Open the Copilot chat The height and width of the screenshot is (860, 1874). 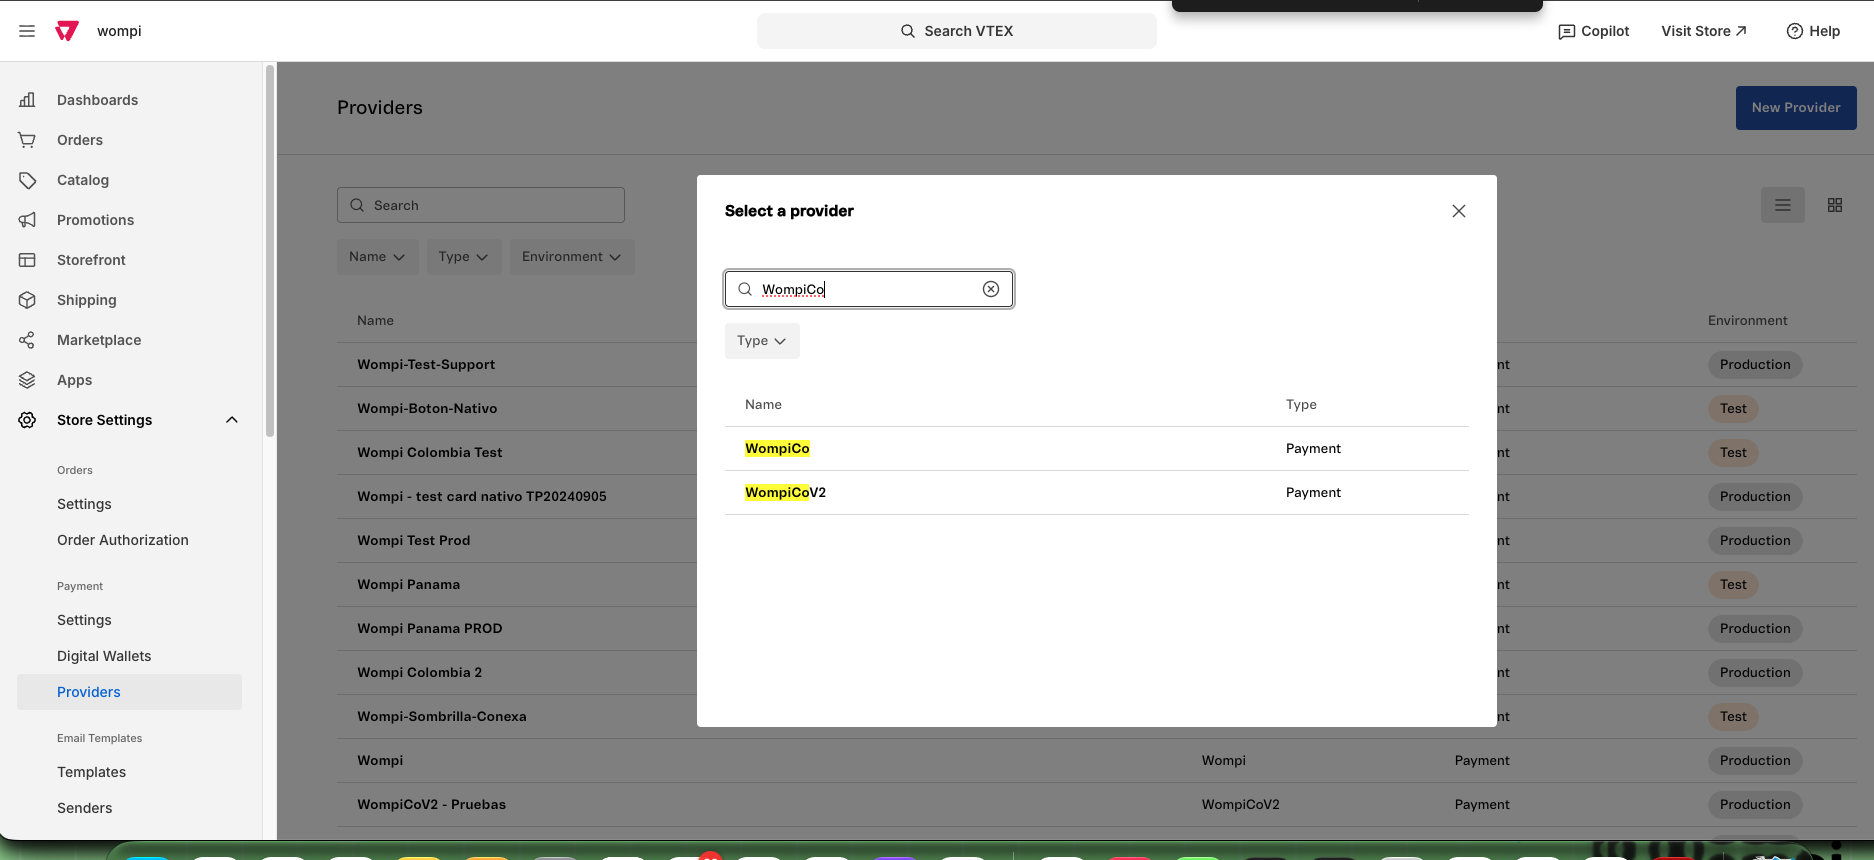pyautogui.click(x=1594, y=31)
